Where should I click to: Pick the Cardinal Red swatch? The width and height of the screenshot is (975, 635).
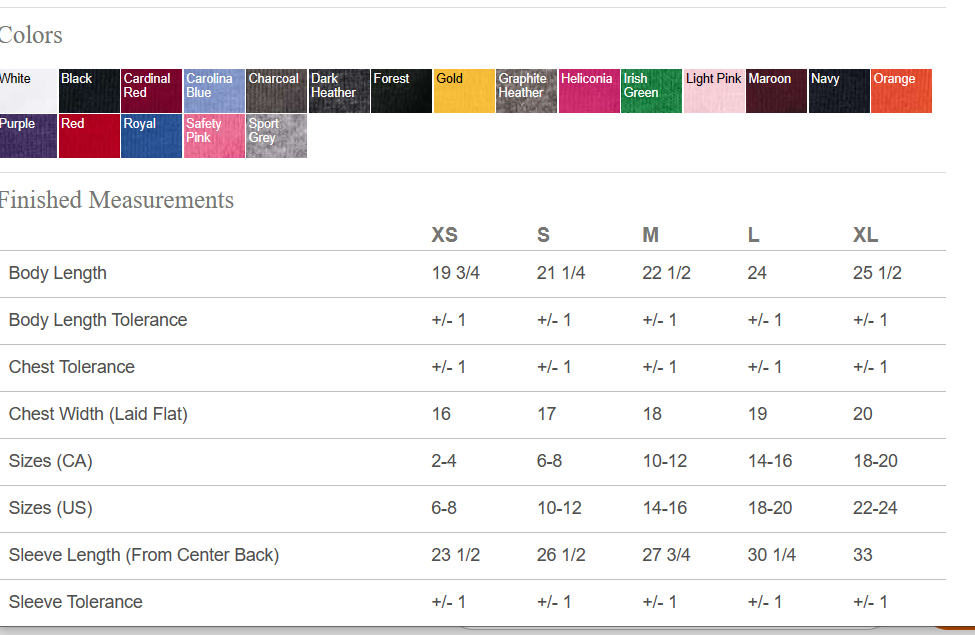point(152,91)
